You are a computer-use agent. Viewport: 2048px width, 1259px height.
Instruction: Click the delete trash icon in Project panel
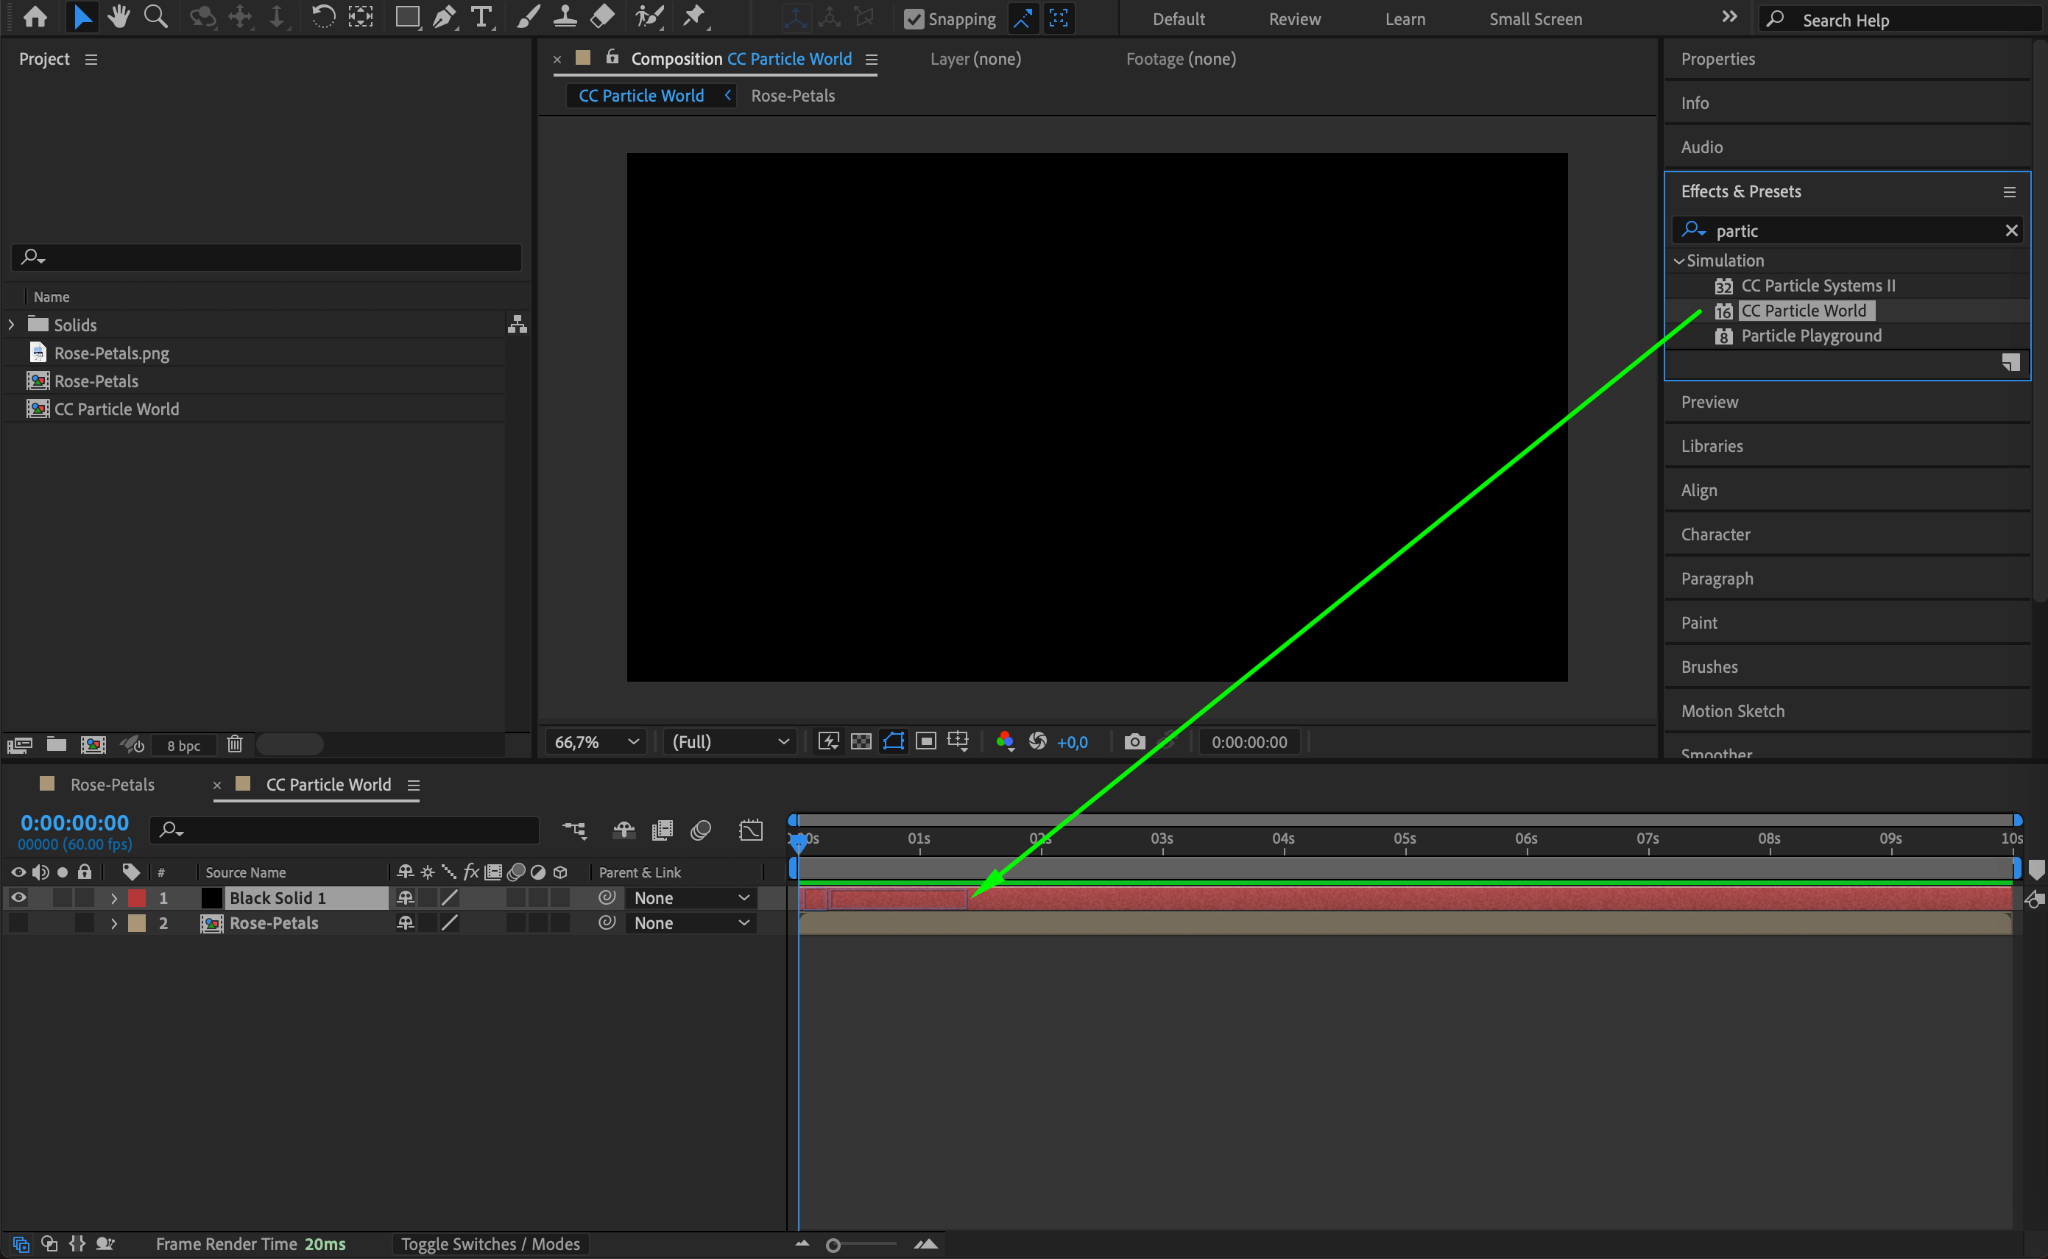(x=234, y=744)
